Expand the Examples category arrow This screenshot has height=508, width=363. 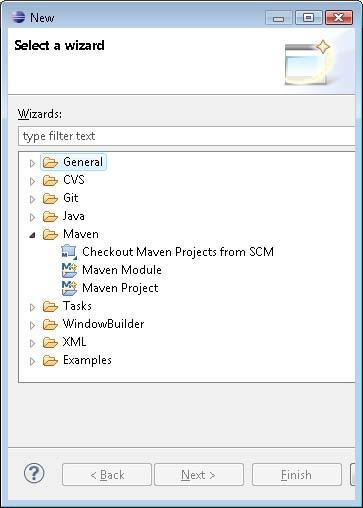32,361
